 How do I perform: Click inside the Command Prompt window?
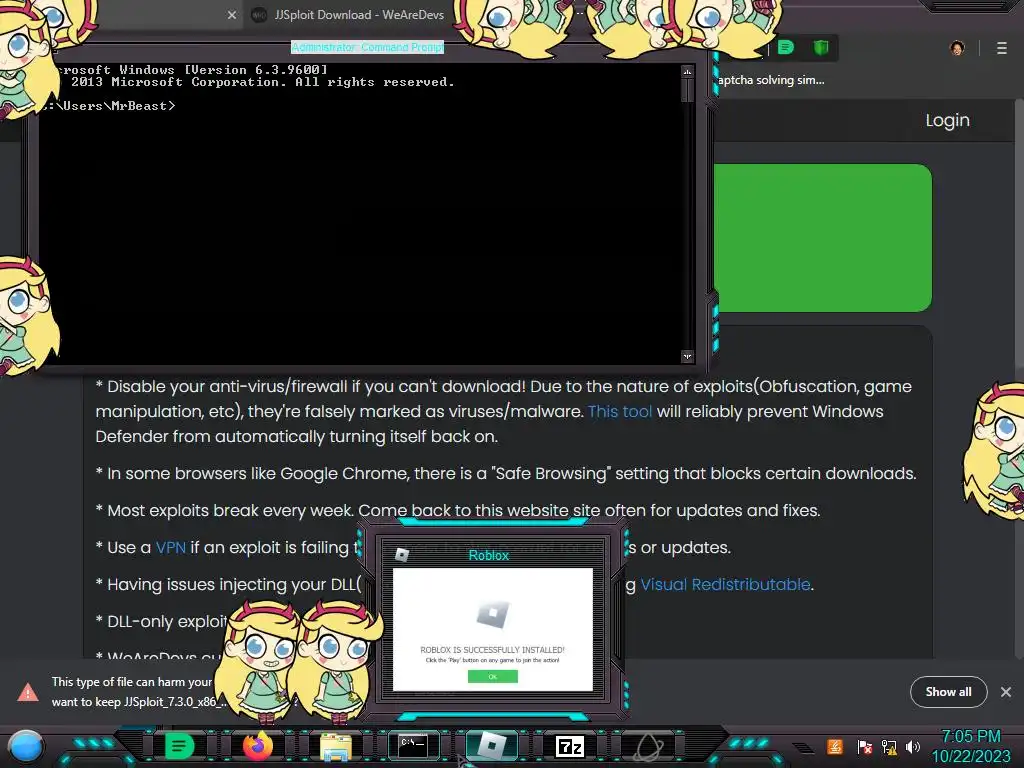click(x=359, y=216)
